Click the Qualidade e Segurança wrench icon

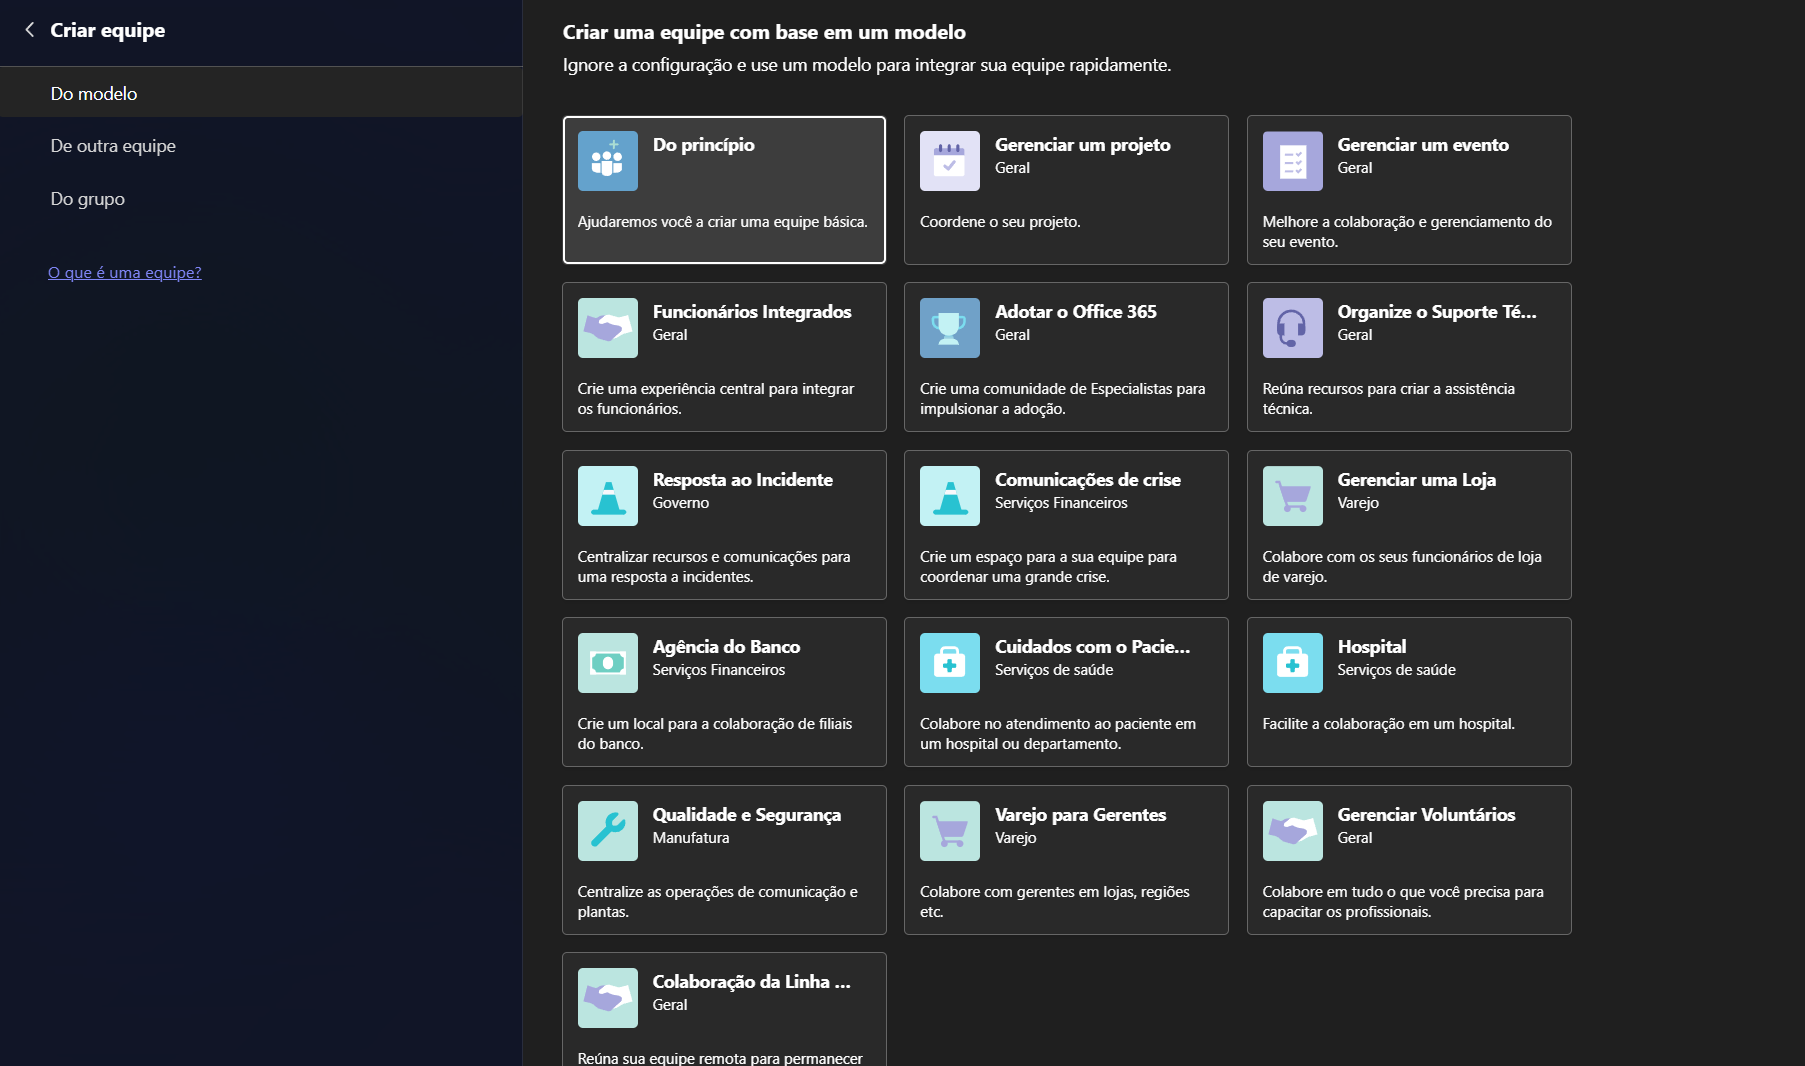pos(607,831)
